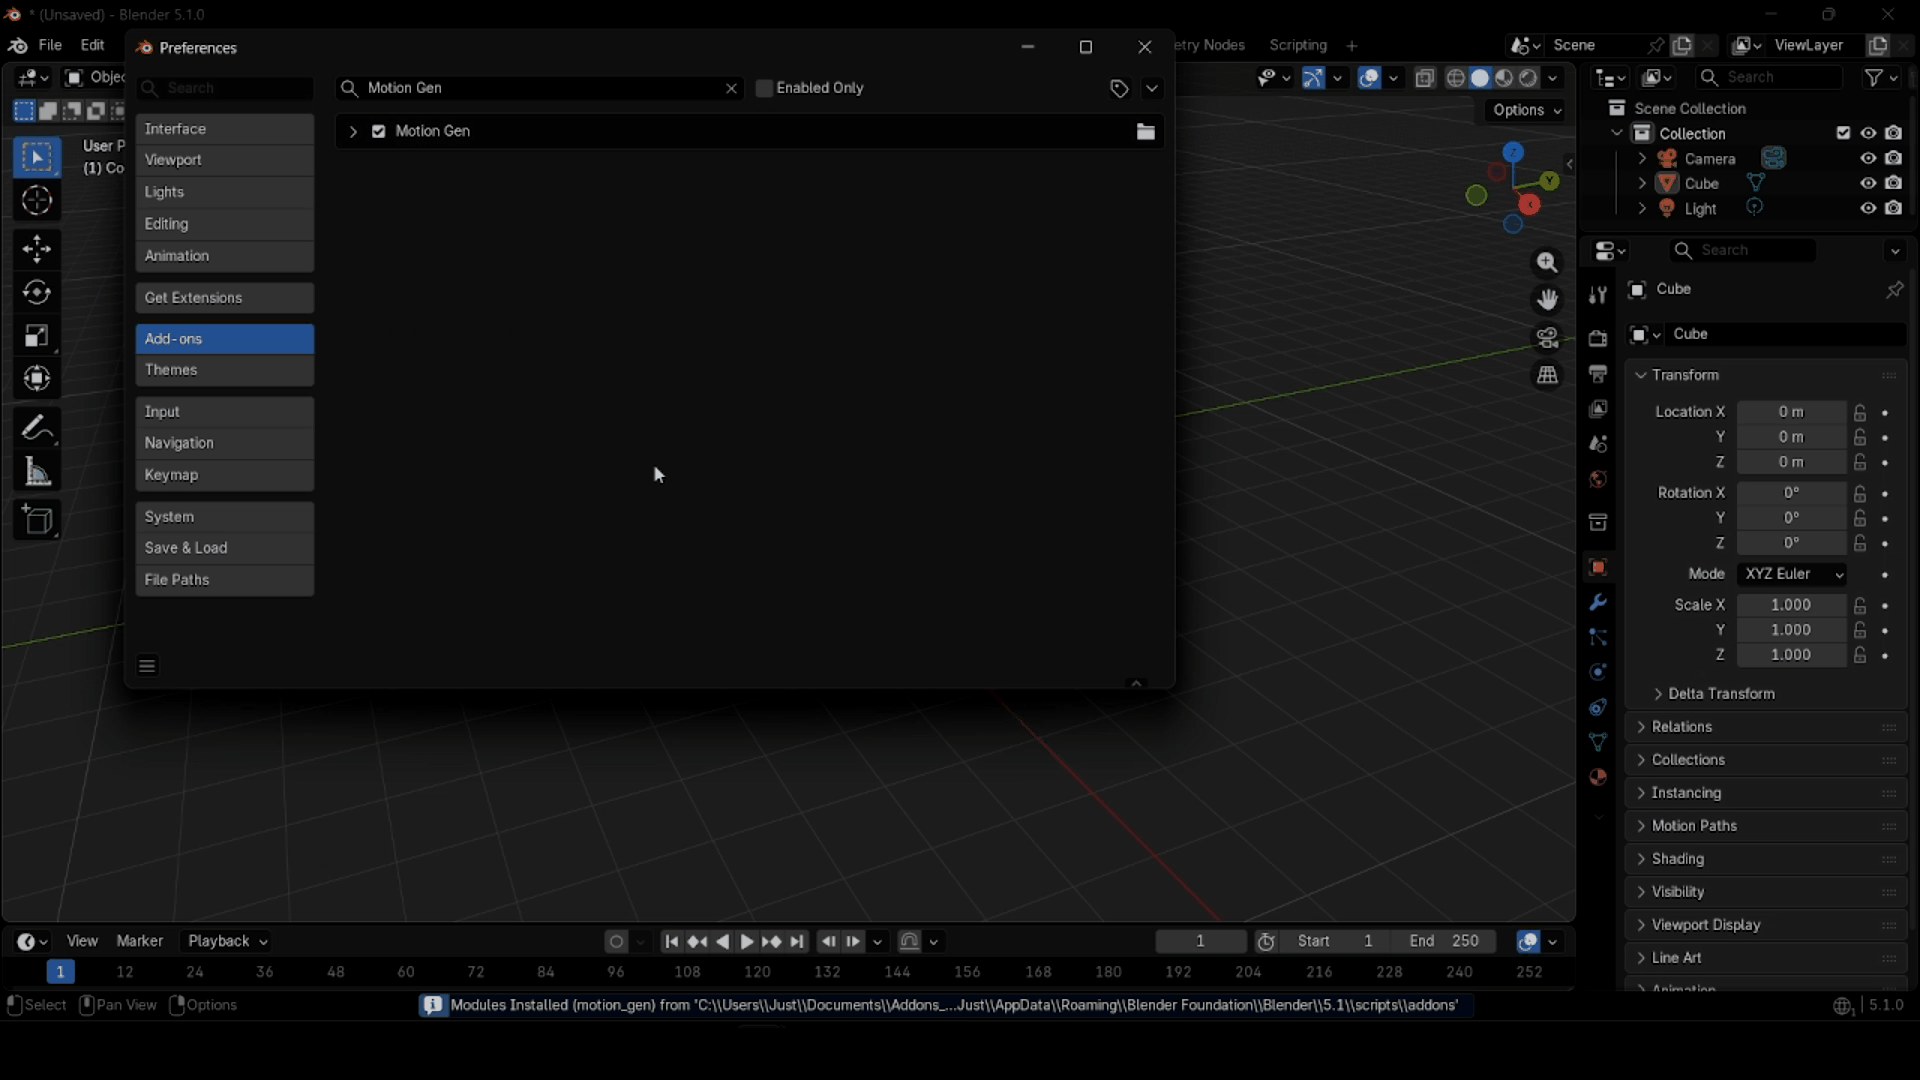Toggle lock for Location X
Viewport: 1920px width, 1080px height.
click(x=1860, y=412)
